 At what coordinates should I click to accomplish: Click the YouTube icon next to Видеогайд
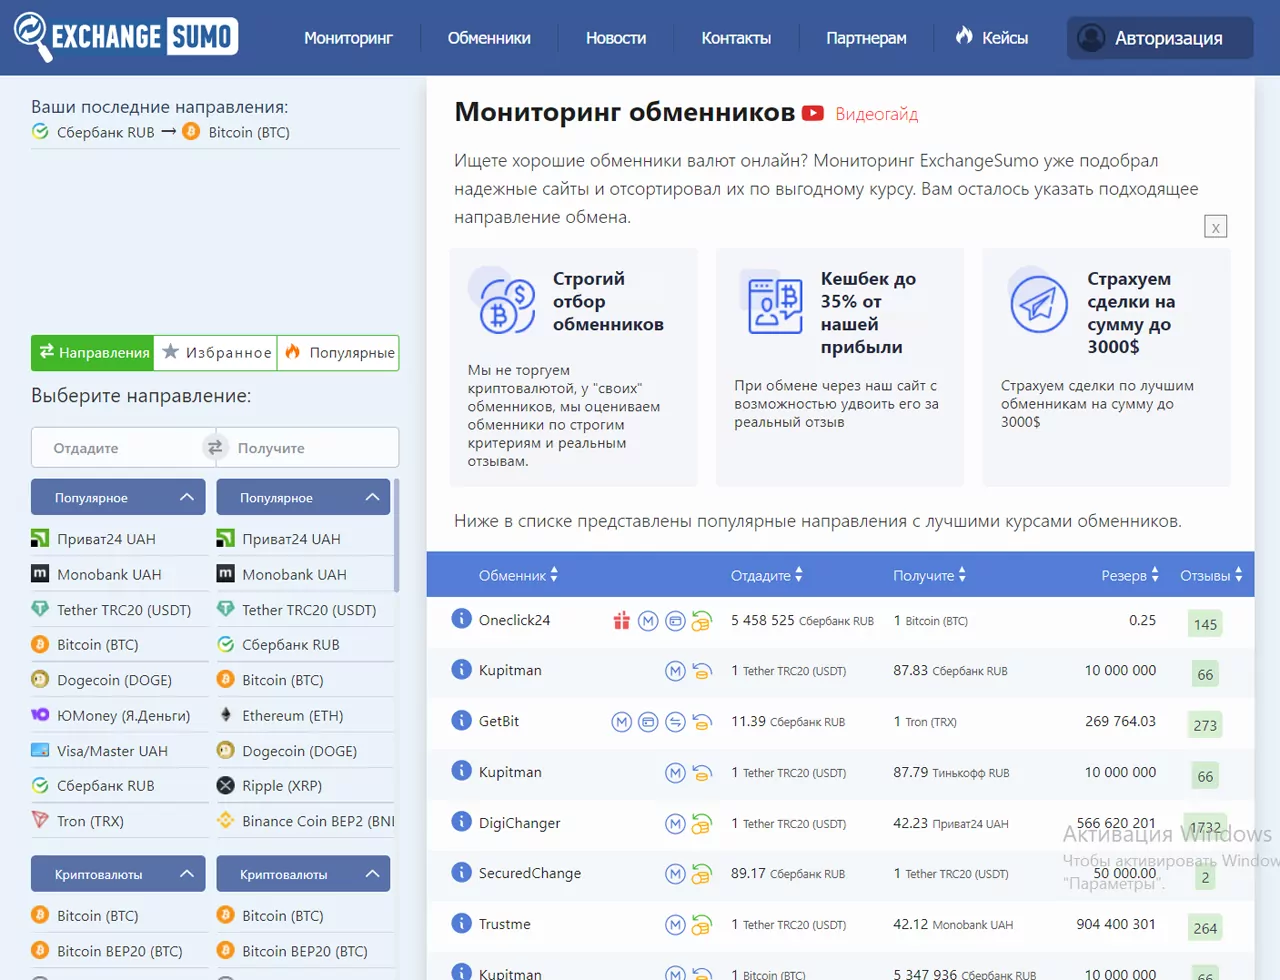click(x=813, y=113)
